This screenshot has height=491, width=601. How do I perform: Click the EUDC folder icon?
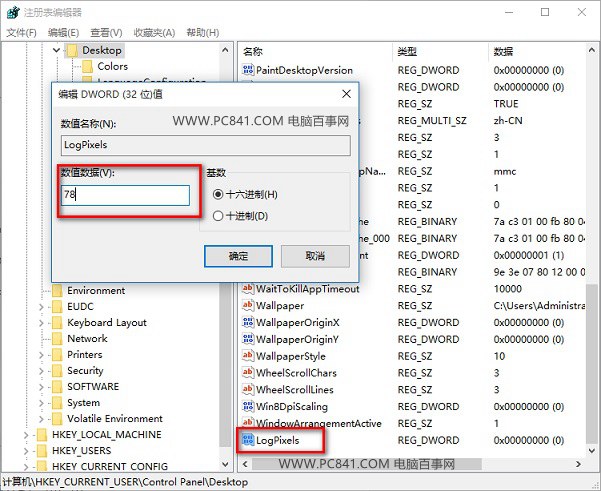[57, 307]
